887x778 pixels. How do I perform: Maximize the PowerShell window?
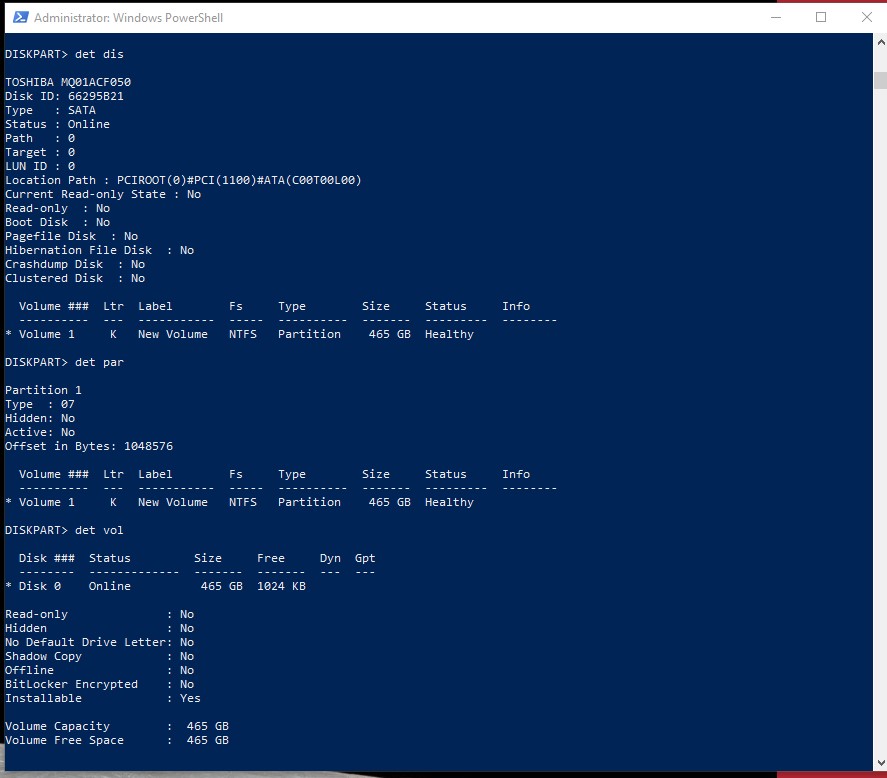tap(821, 17)
